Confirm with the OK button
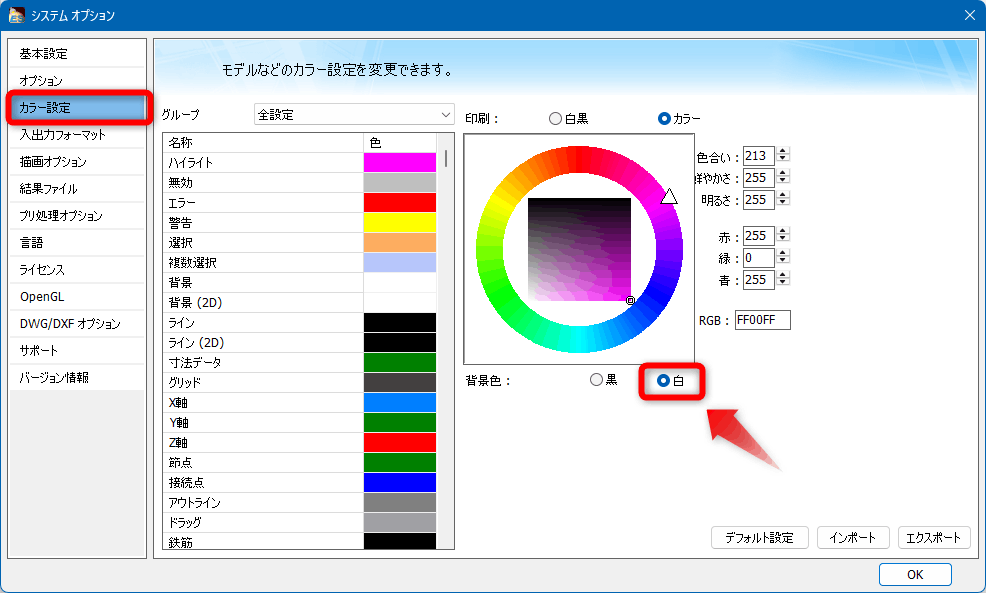This screenshot has width=986, height=593. tap(915, 574)
